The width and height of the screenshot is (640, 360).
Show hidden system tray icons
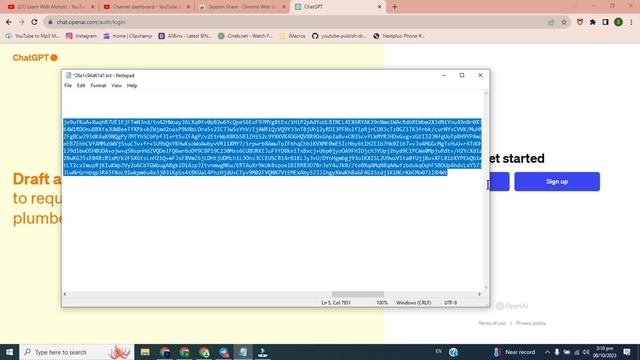pos(547,352)
